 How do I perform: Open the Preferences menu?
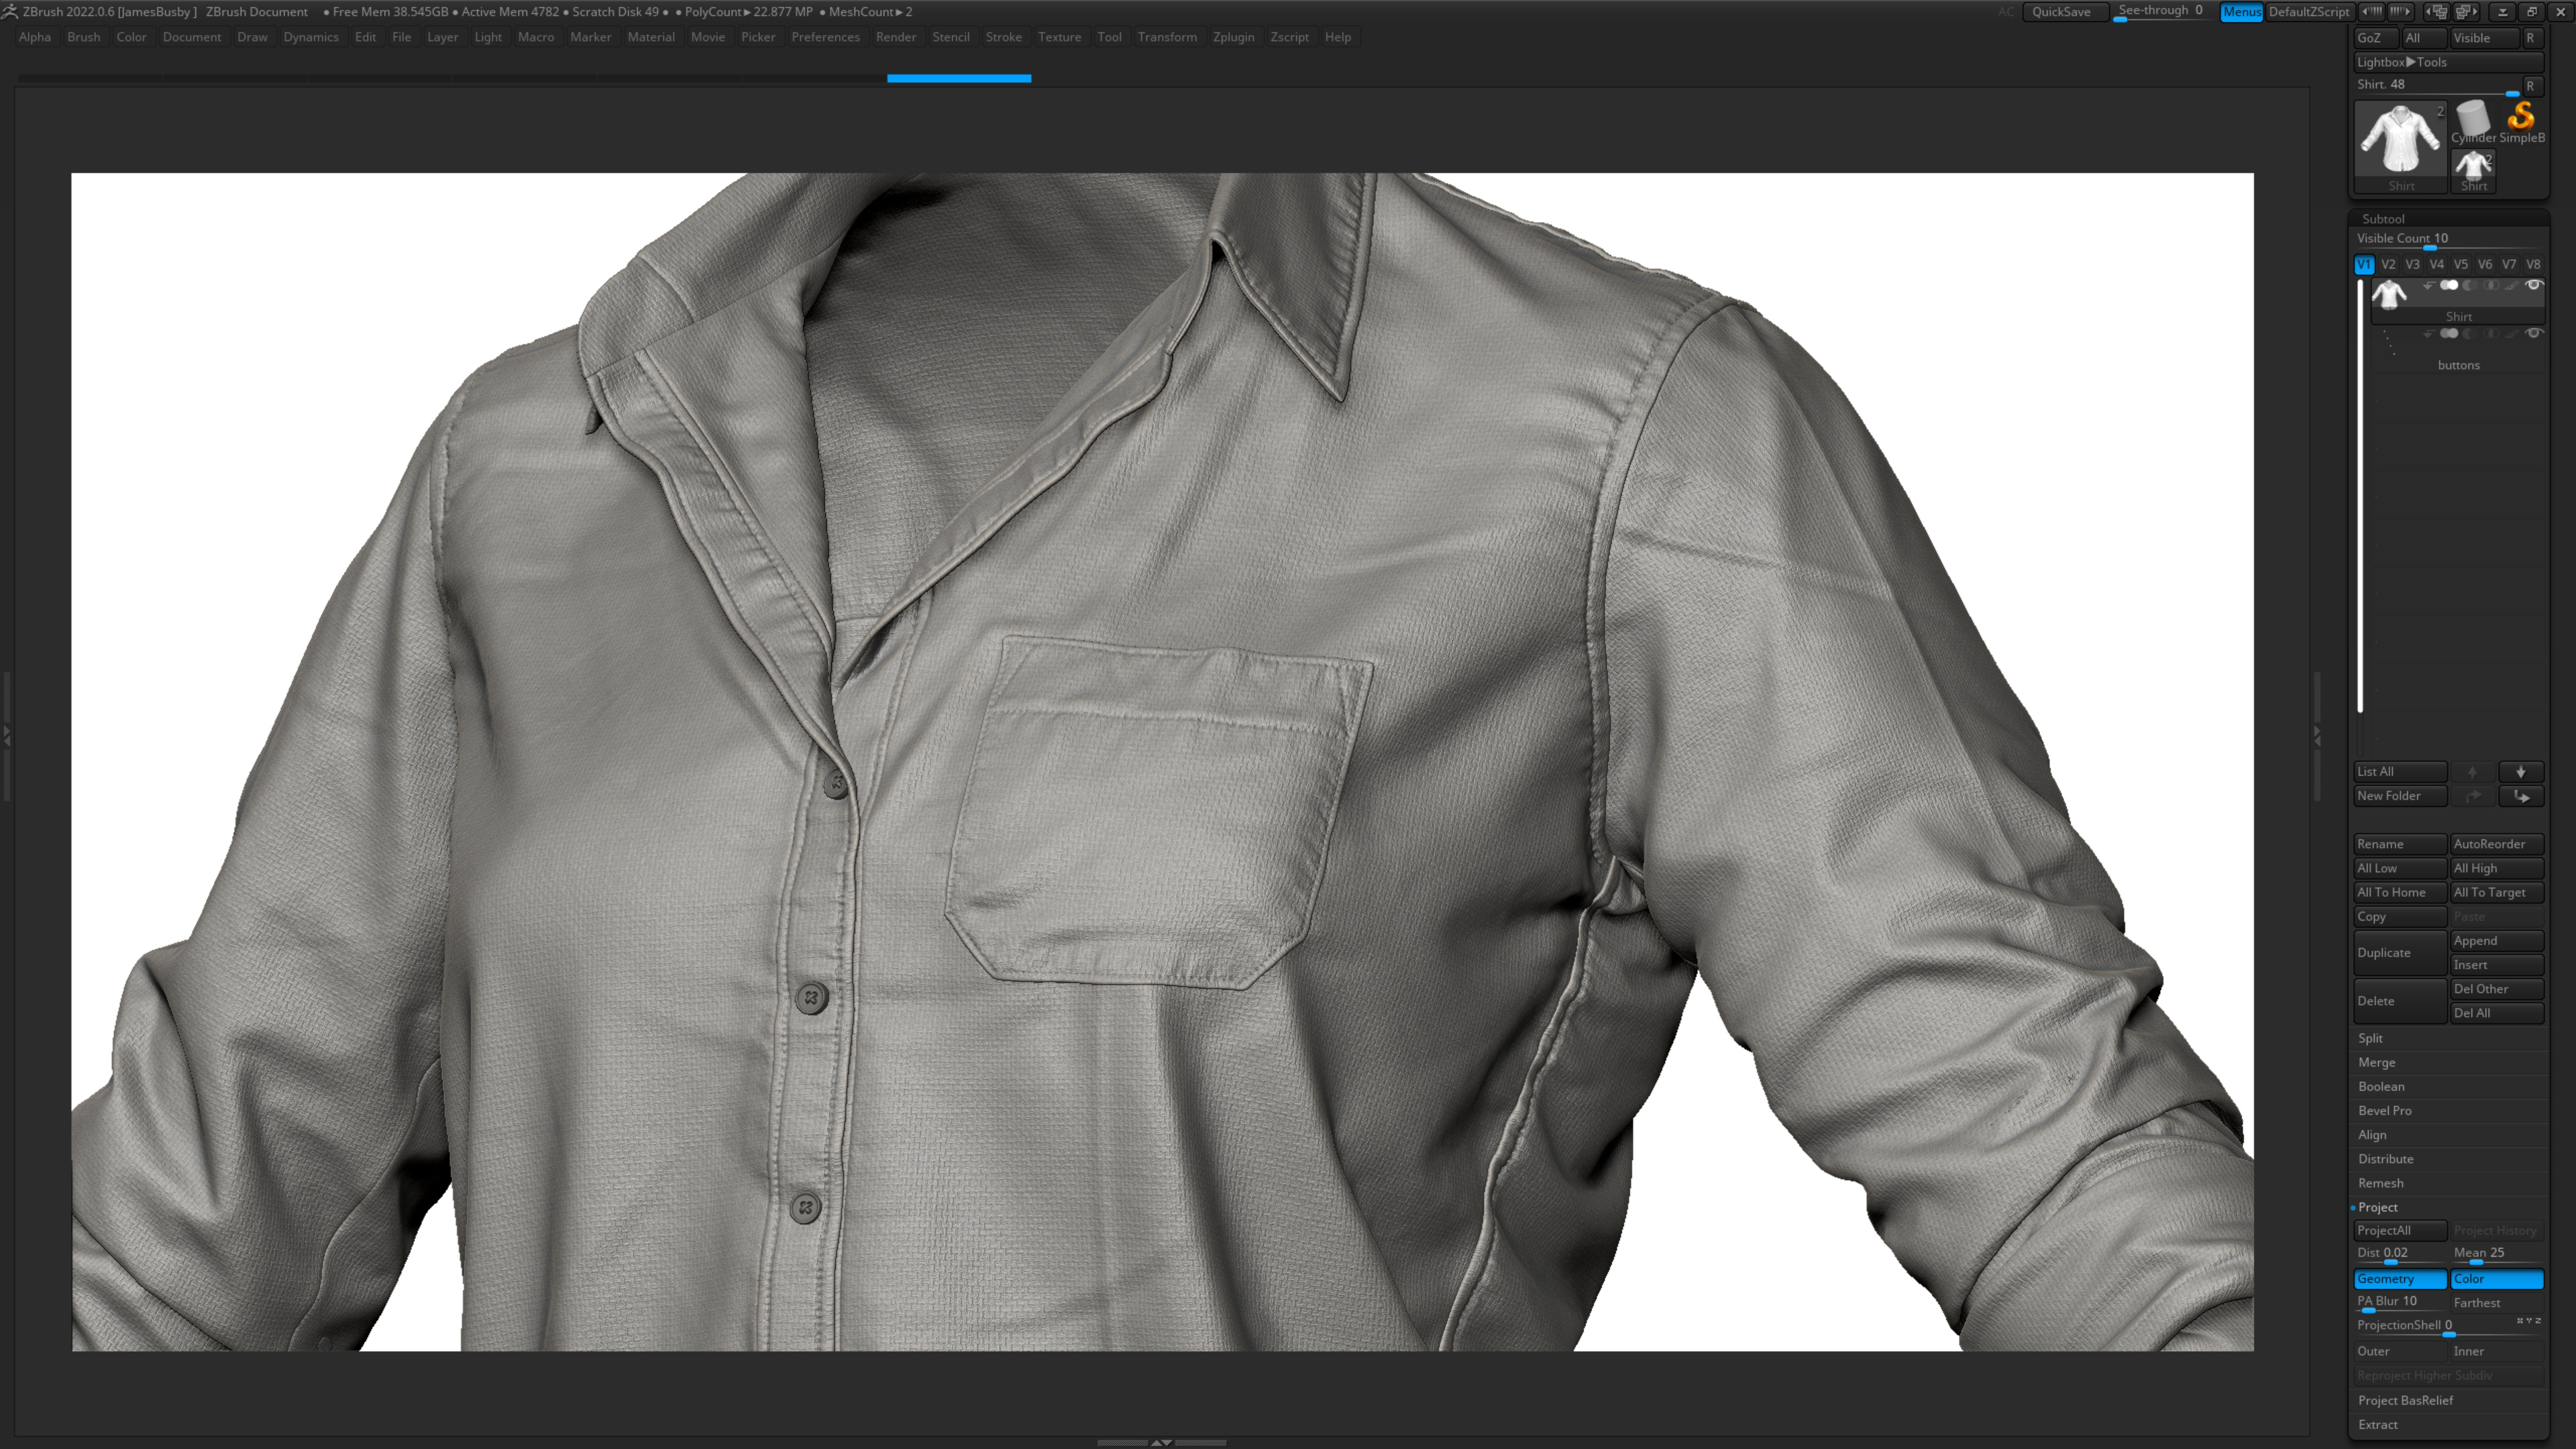(x=825, y=37)
